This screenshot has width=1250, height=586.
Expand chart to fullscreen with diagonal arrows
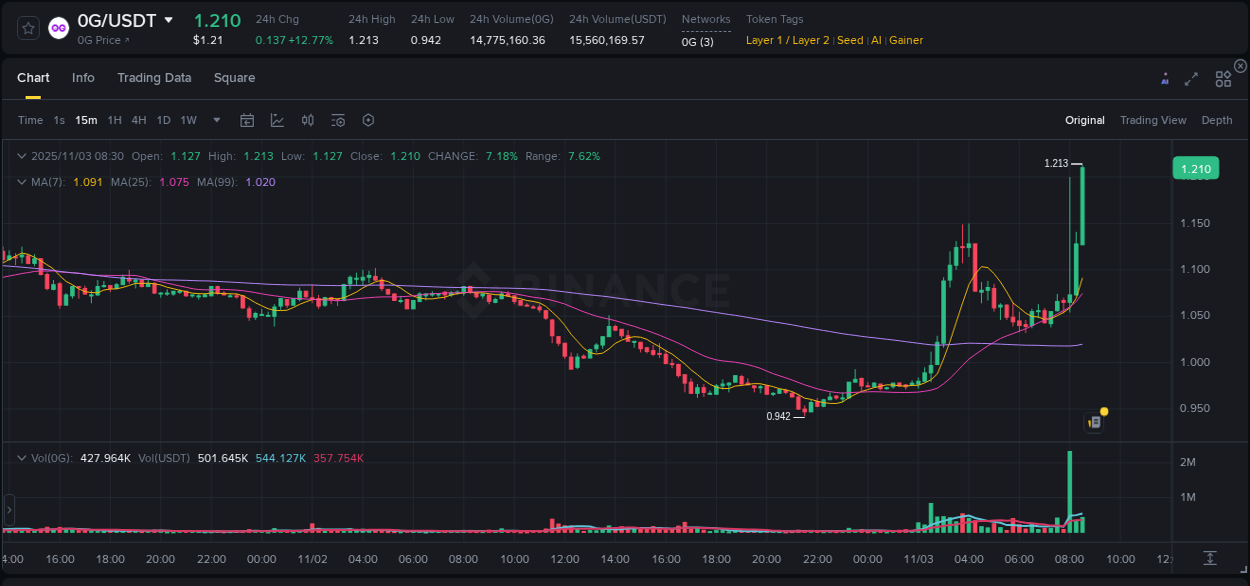(x=1191, y=79)
